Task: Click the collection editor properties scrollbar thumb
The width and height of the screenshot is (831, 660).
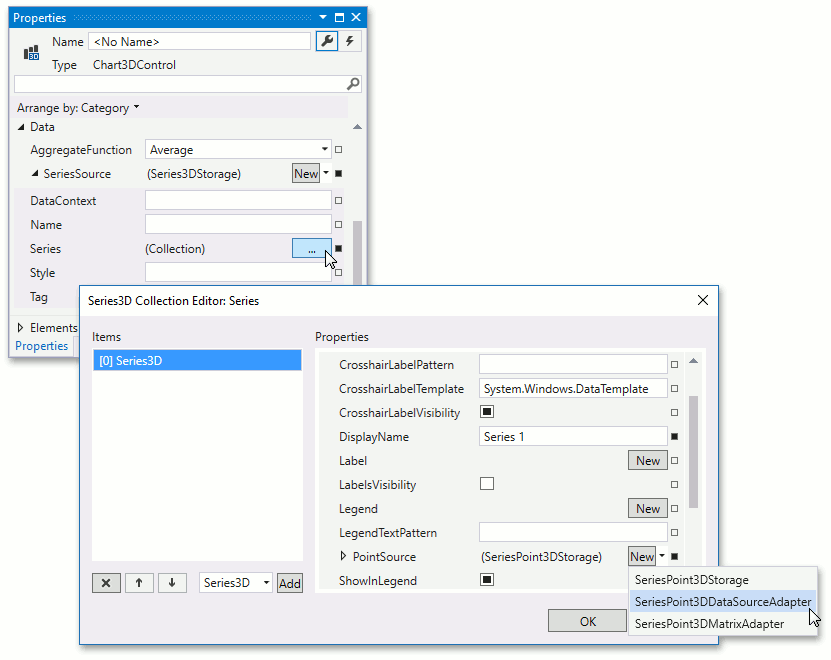Action: pyautogui.click(x=693, y=452)
